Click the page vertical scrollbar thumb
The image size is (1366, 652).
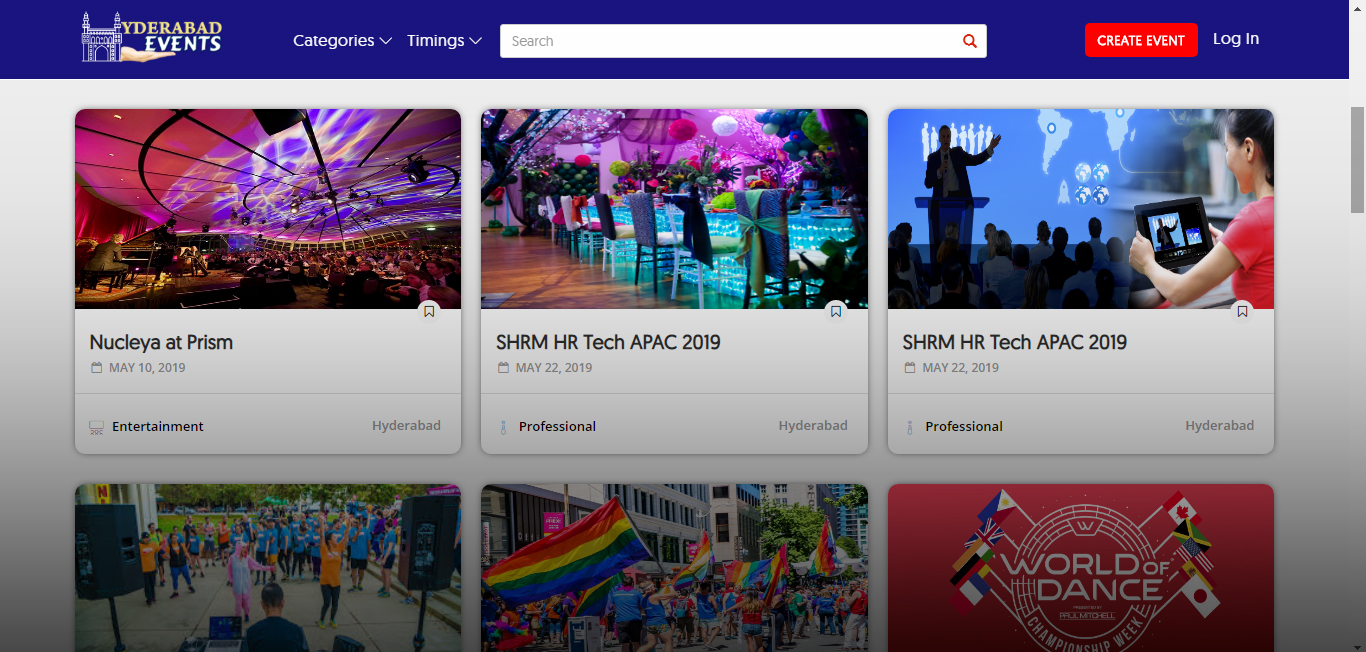click(1357, 160)
